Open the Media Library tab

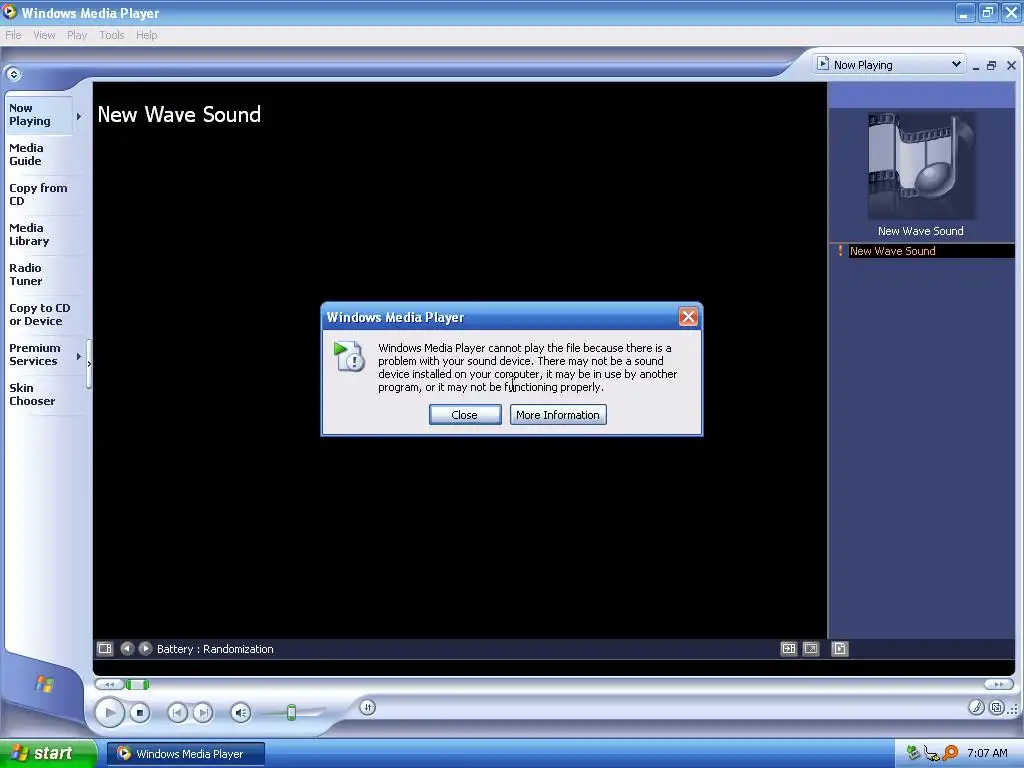tap(43, 234)
